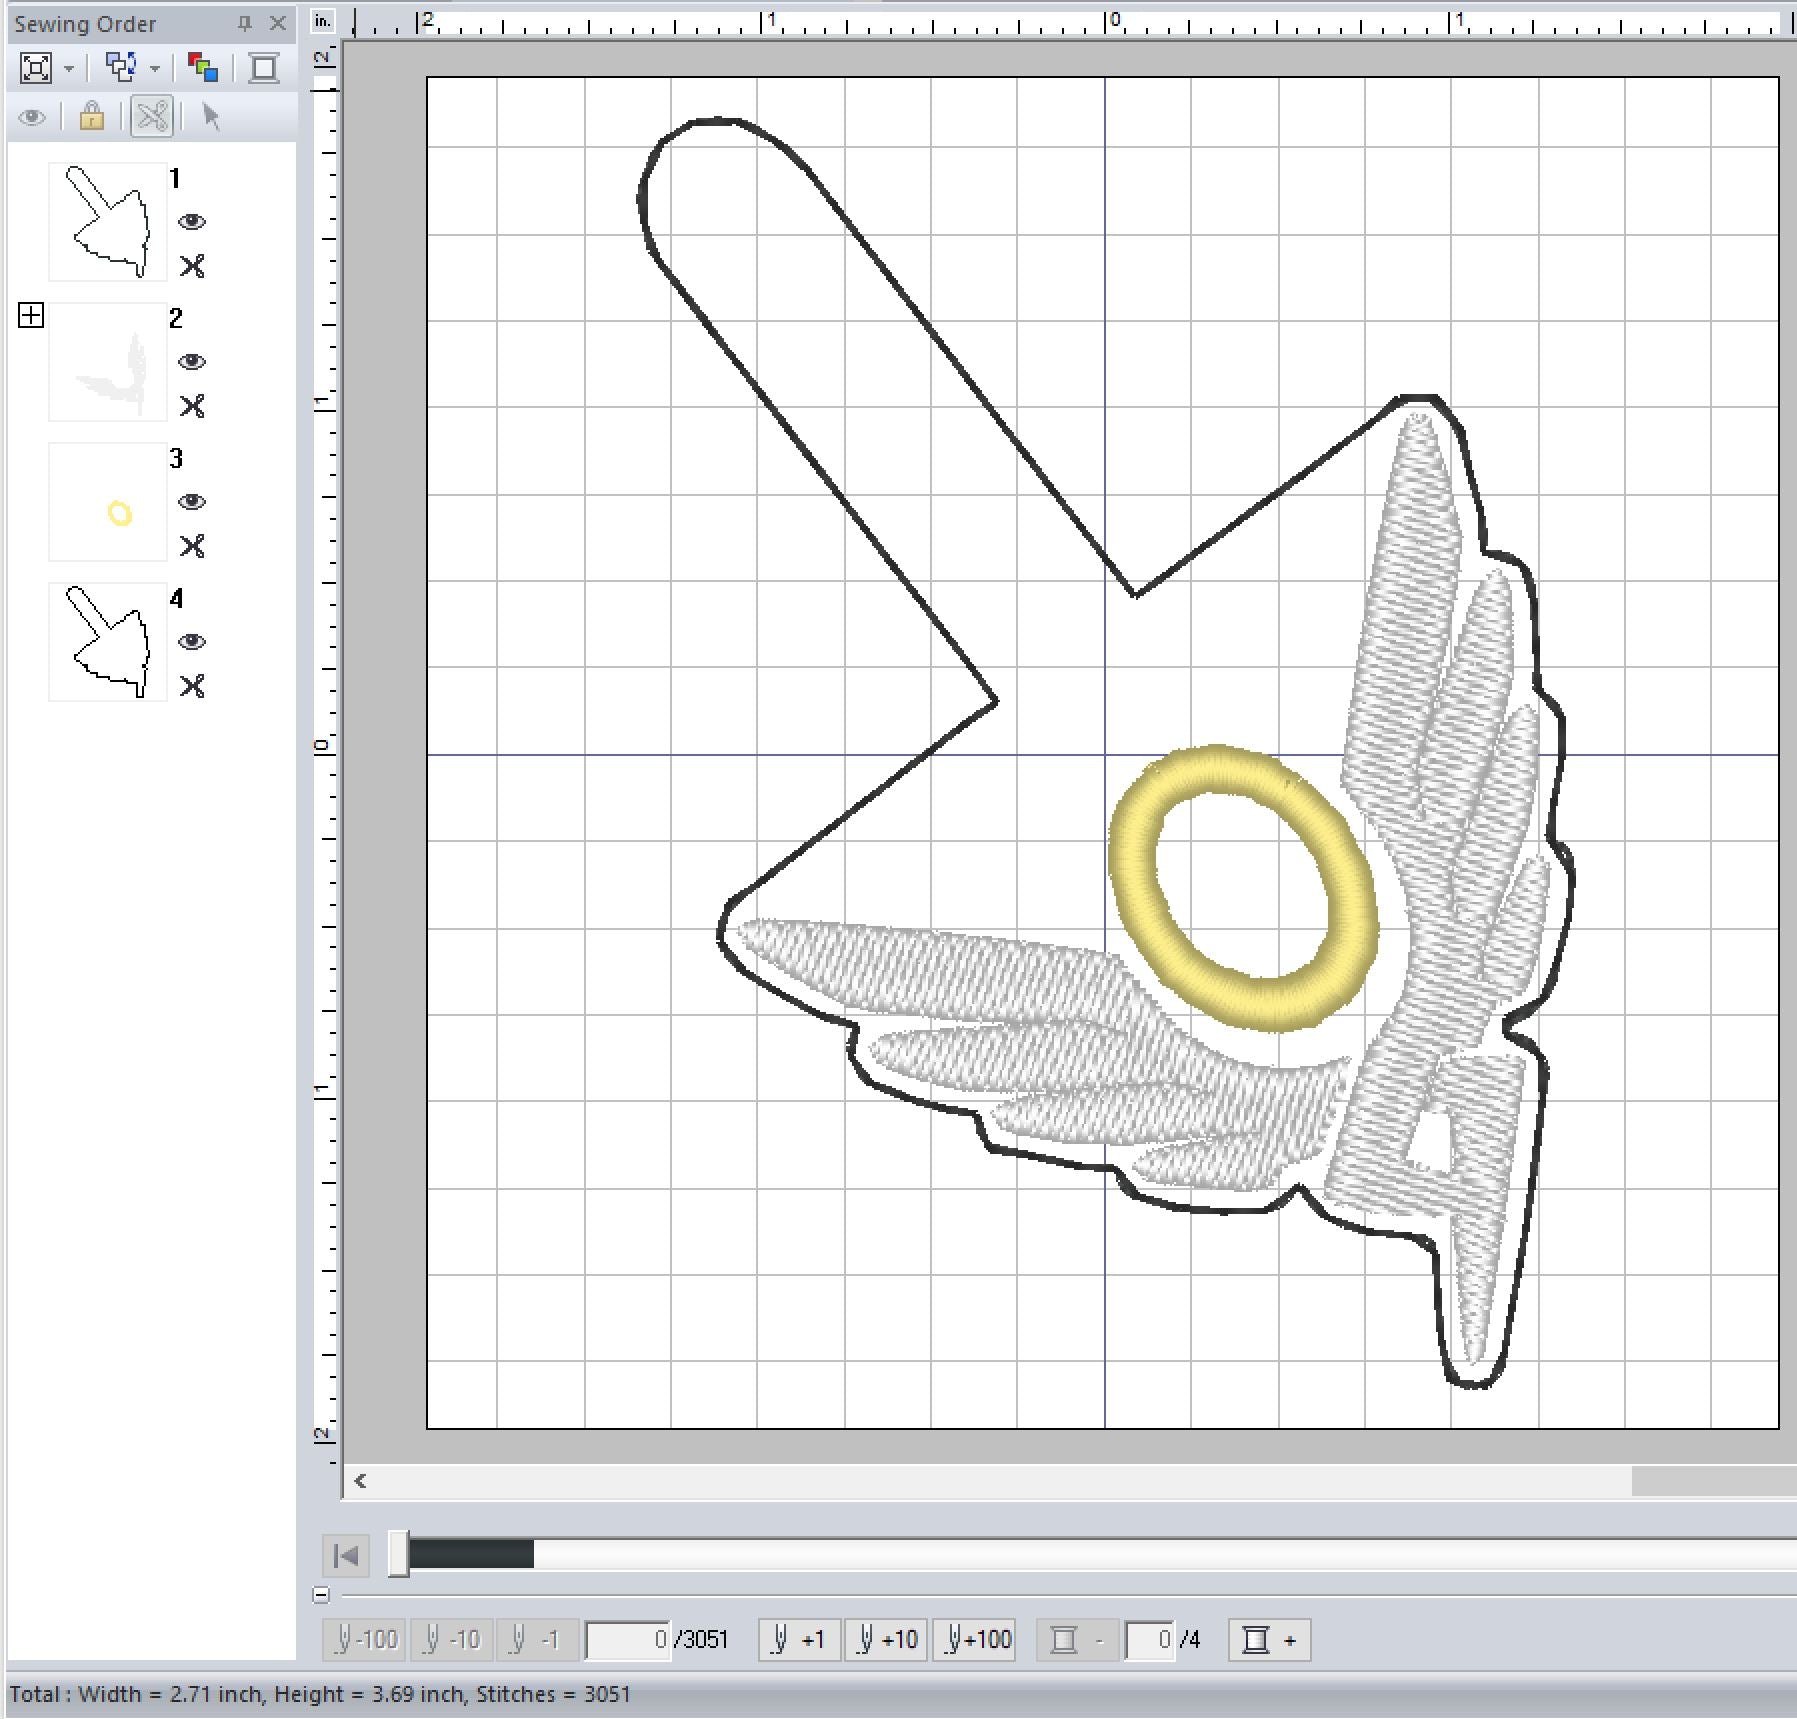
Task: Select the yellow ring thumbnail, item 3
Action: 108,502
